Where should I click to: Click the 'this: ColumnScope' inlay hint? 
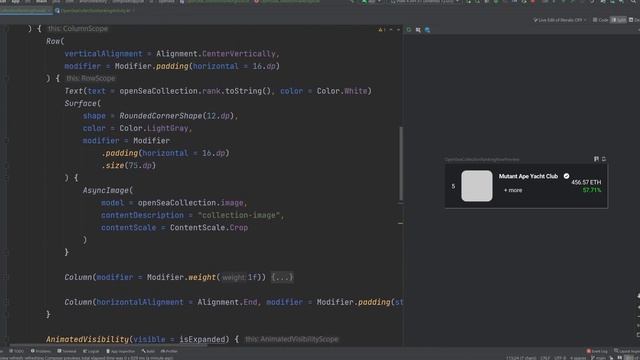point(78,29)
